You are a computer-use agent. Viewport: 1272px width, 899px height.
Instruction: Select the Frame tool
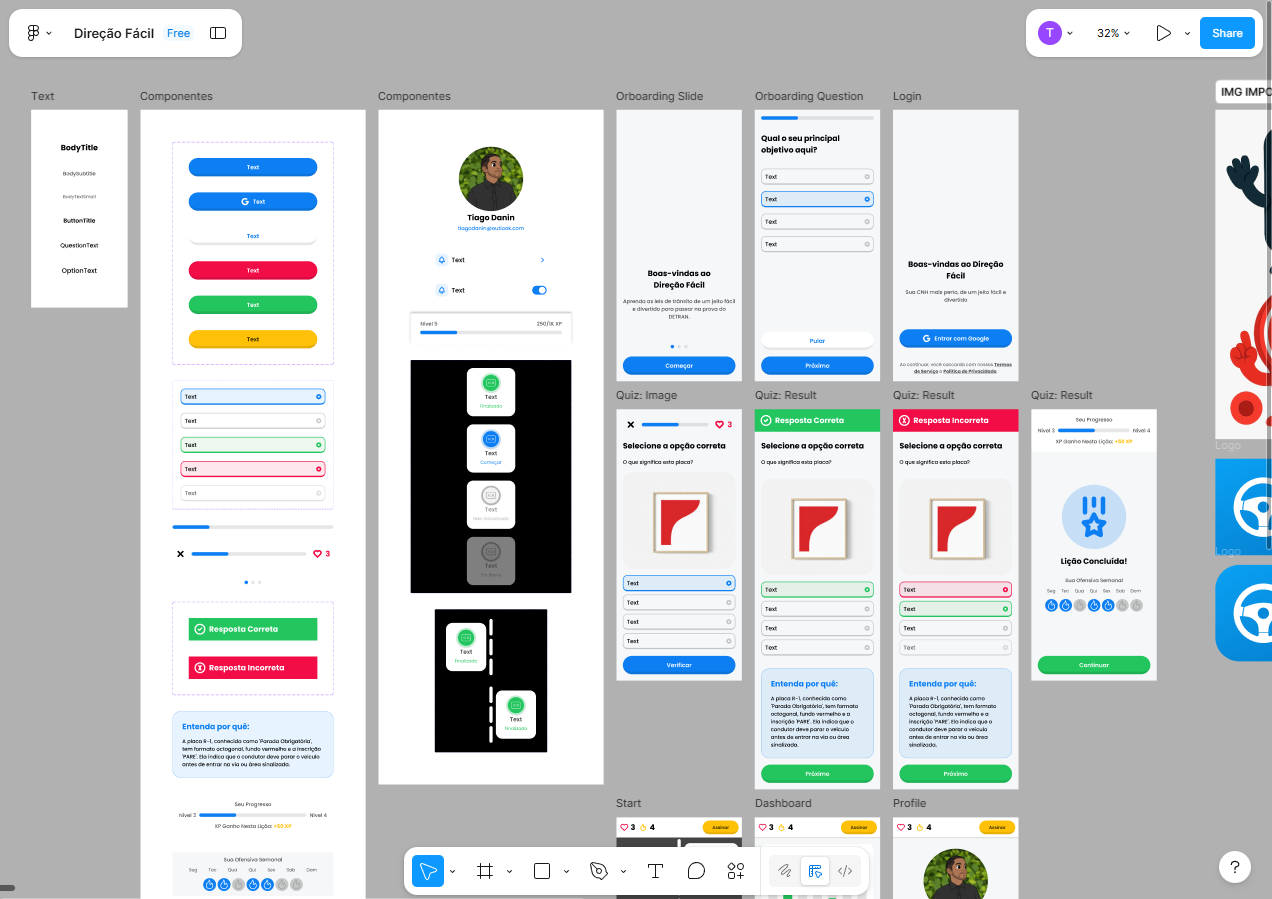coord(485,871)
